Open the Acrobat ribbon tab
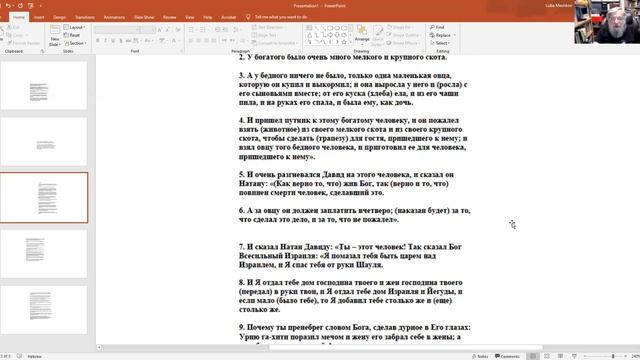 (x=229, y=17)
